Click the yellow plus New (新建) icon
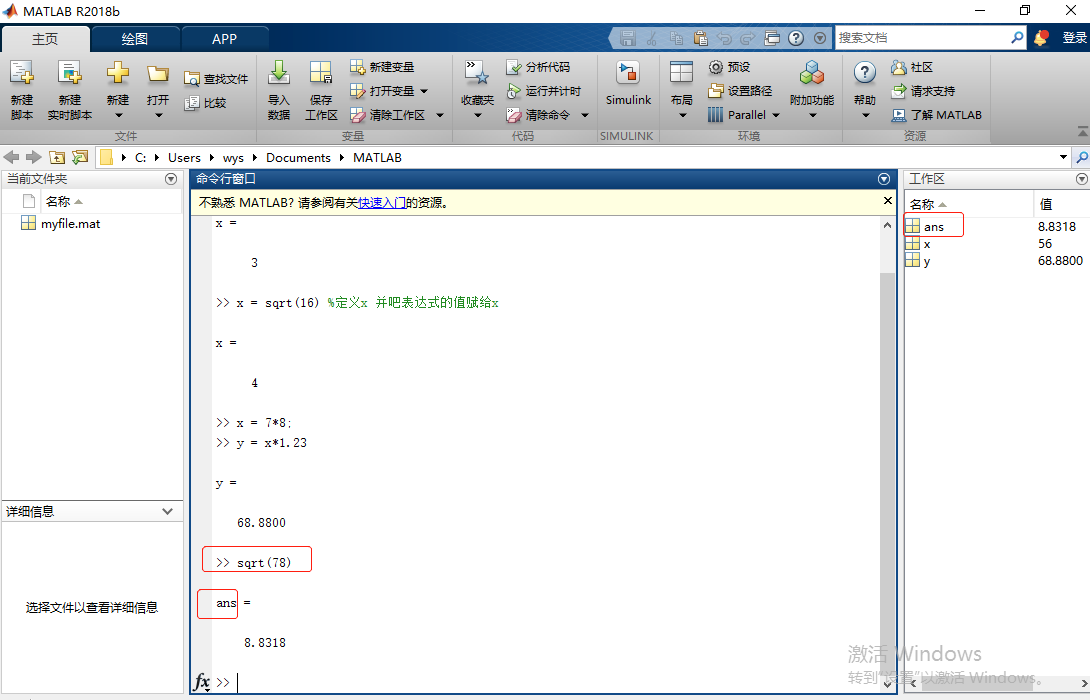Viewport: 1090px width, 700px height. point(117,72)
